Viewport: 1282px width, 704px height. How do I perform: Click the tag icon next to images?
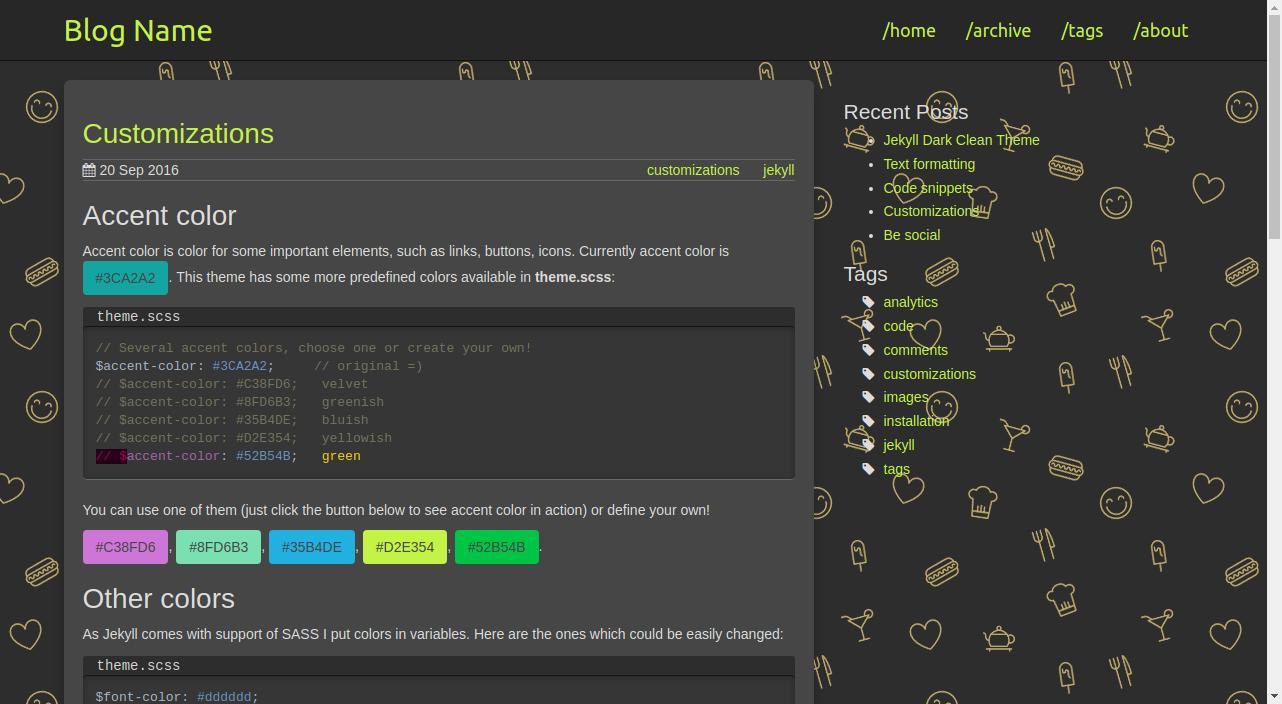(868, 397)
